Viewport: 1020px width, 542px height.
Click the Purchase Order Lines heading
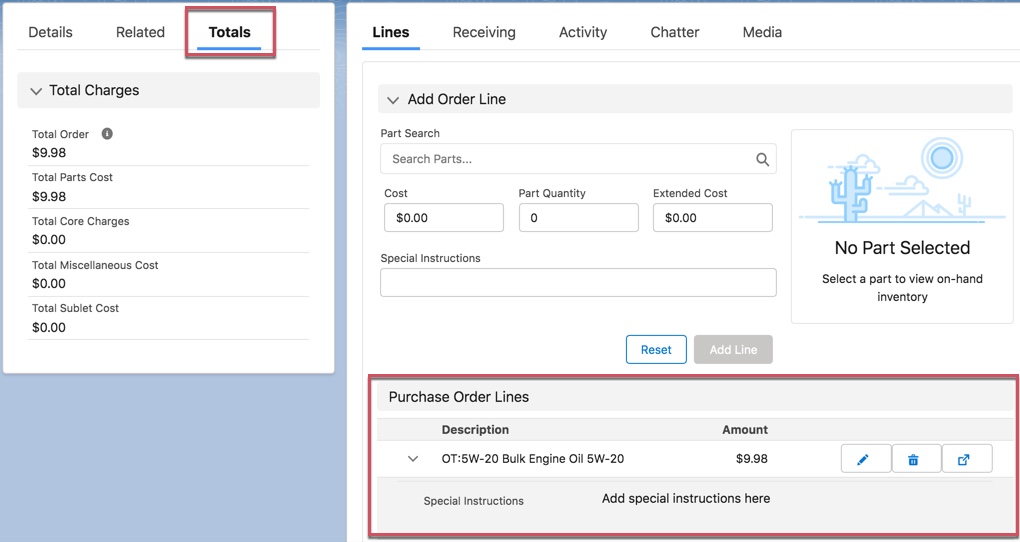point(459,397)
